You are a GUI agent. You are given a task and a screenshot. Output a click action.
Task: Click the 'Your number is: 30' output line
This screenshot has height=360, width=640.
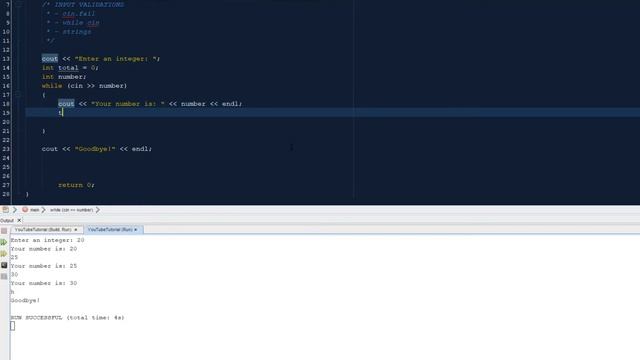pos(44,283)
